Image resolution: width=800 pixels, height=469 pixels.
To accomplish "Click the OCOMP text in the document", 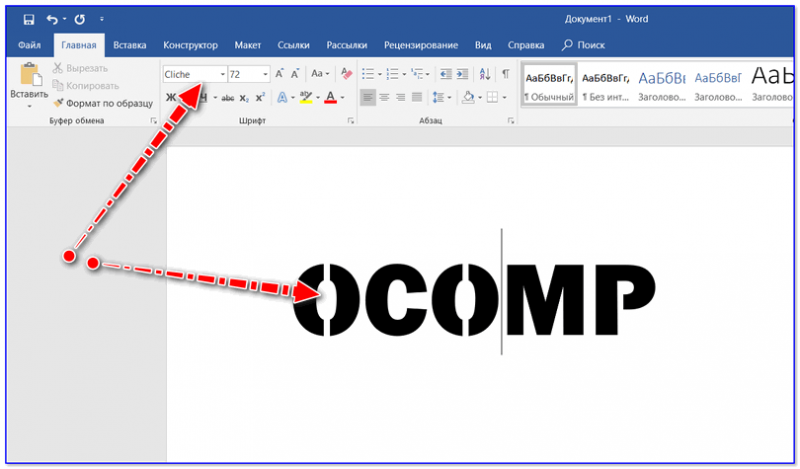I will pos(474,300).
